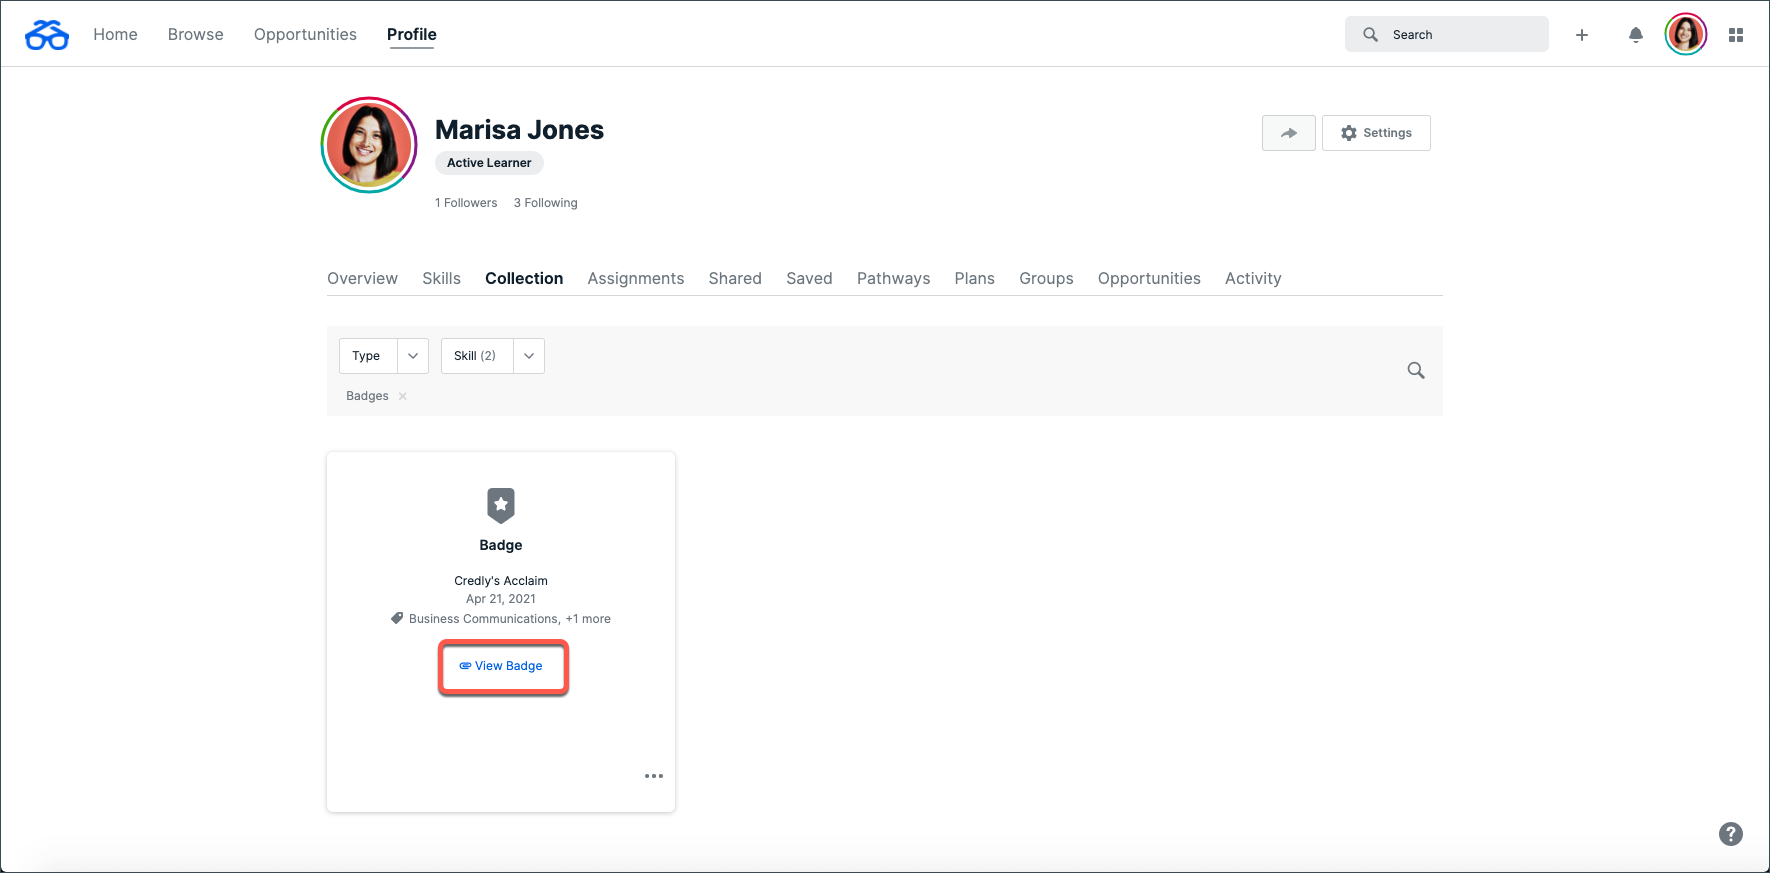
Task: Click into the top Search field
Action: coord(1446,35)
